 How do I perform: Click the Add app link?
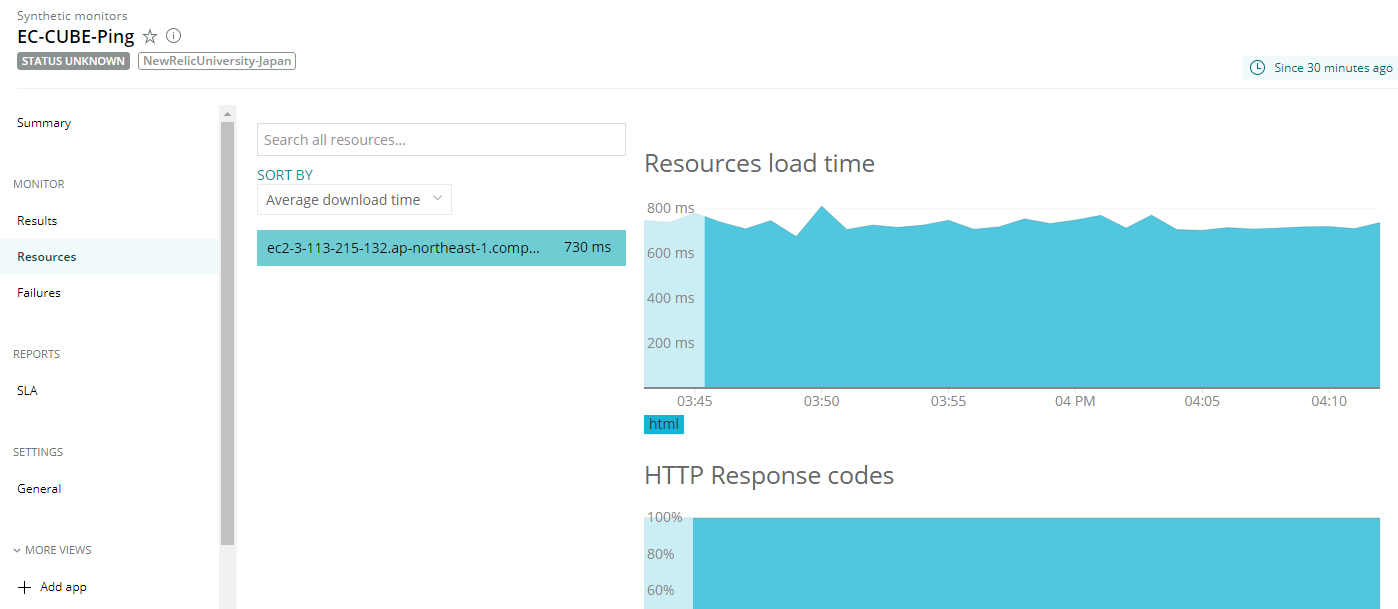(63, 587)
